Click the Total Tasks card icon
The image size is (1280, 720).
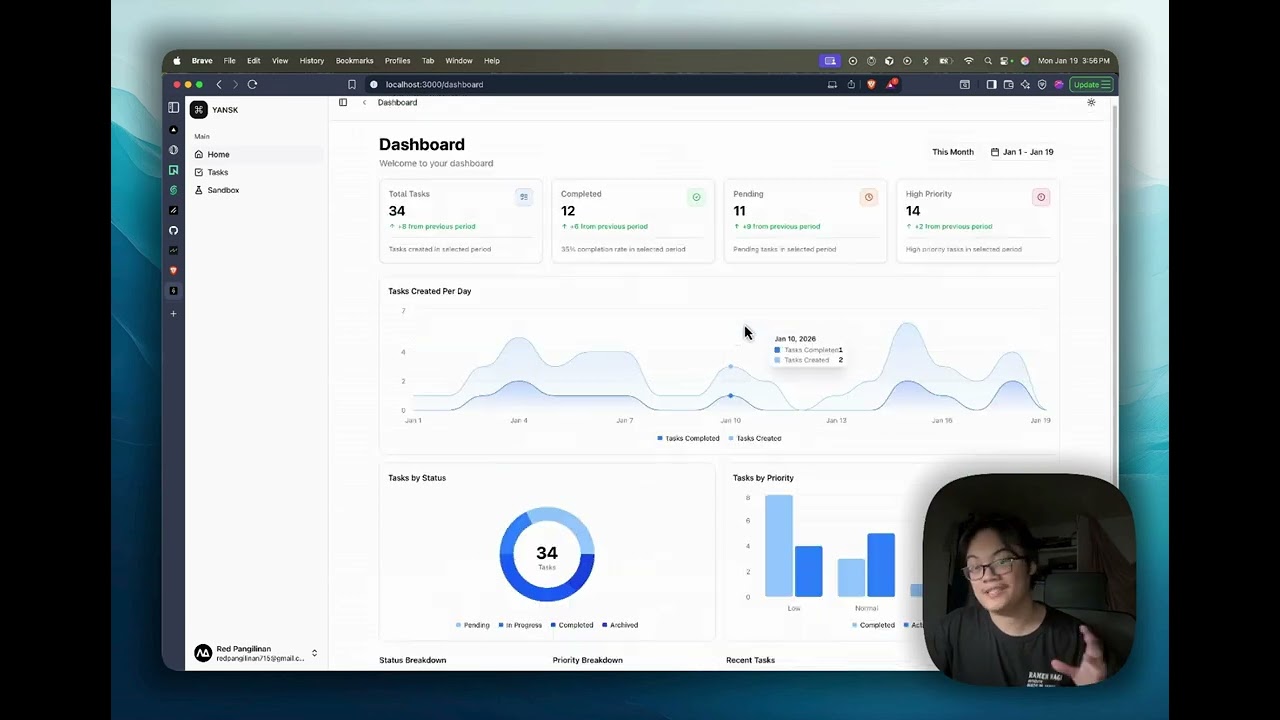[524, 197]
